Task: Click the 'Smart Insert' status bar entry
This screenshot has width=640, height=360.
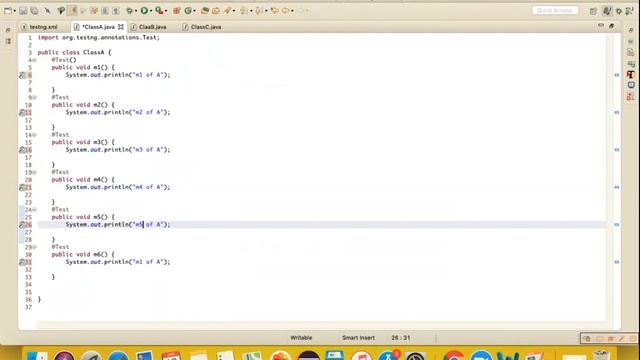Action: pos(358,338)
